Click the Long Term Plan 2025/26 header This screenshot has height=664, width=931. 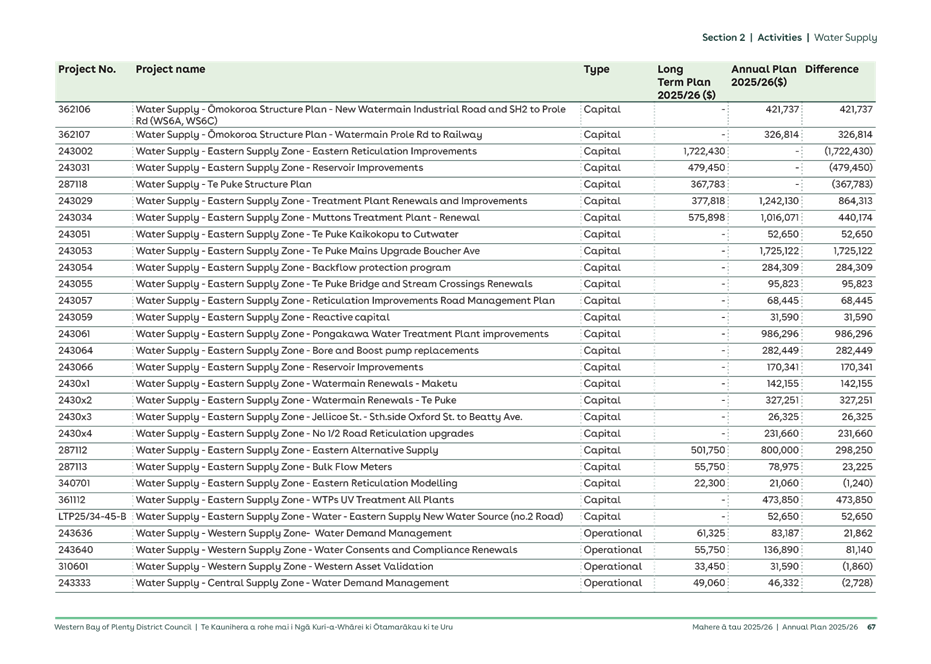686,82
